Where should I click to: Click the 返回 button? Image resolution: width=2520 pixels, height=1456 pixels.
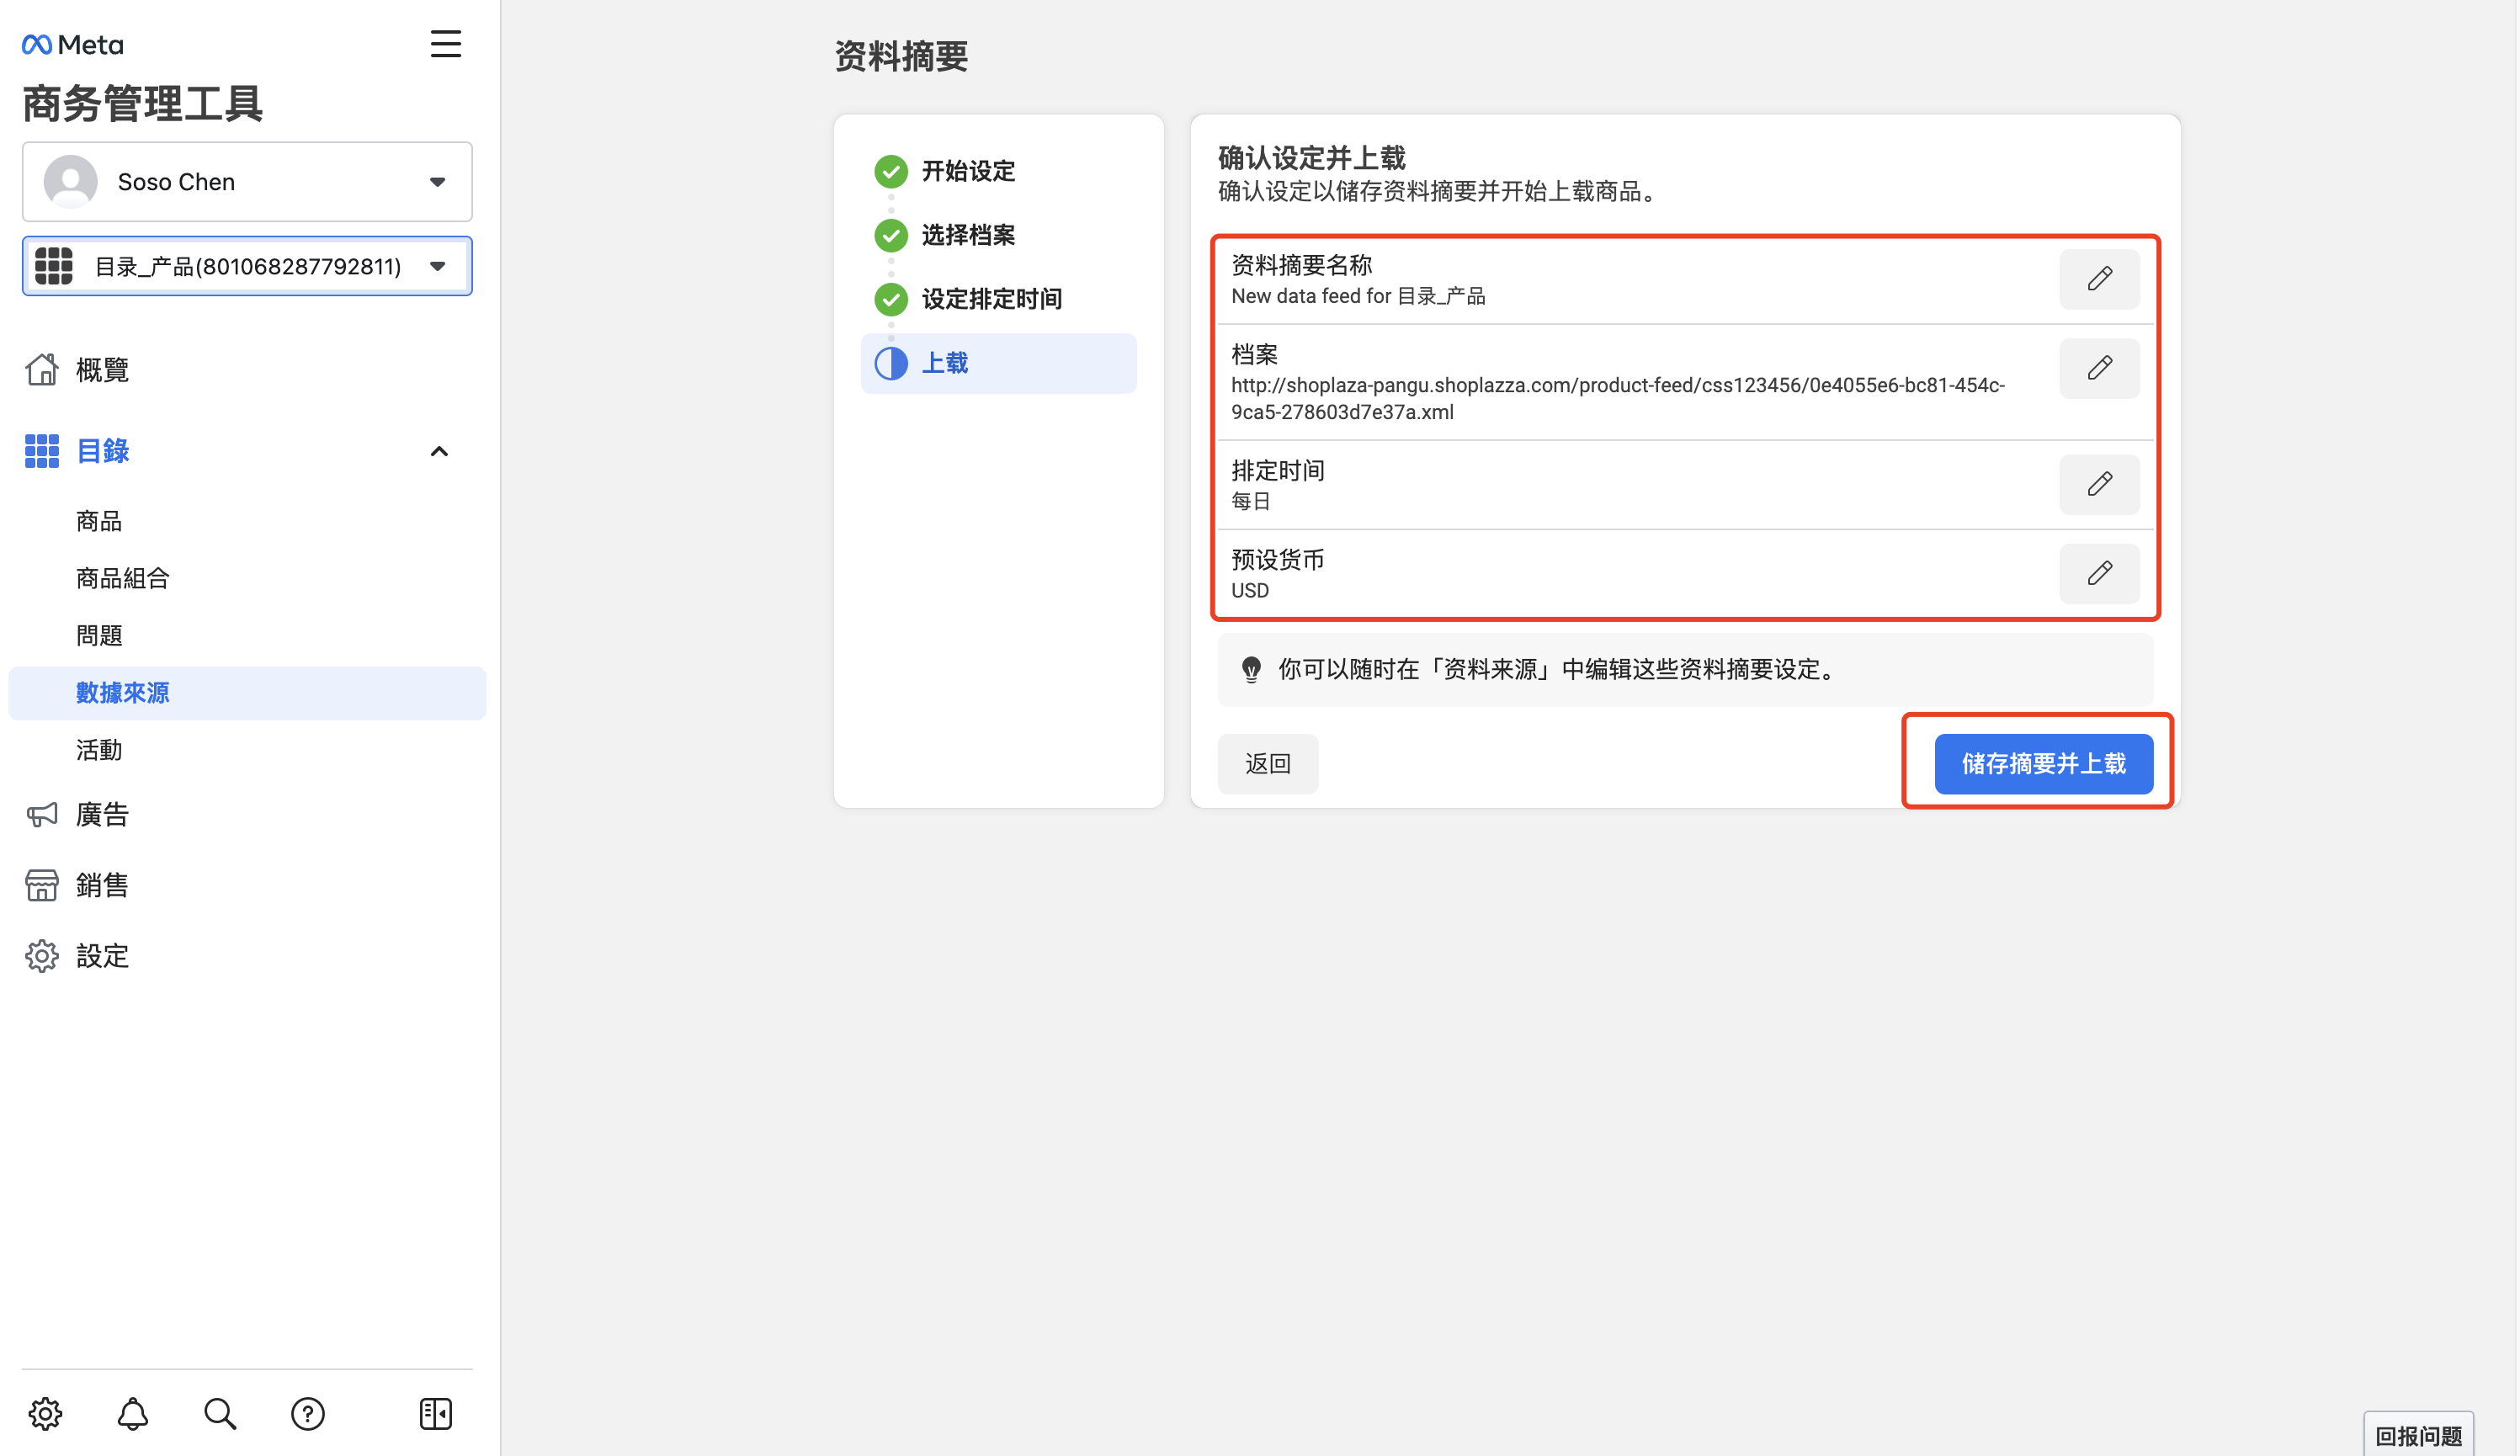(1268, 764)
